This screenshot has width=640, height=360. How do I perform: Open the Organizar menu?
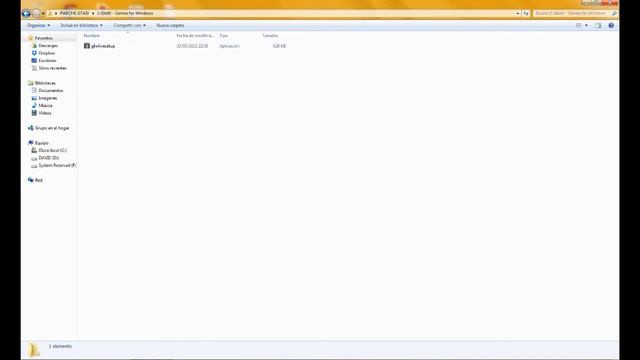(x=38, y=25)
